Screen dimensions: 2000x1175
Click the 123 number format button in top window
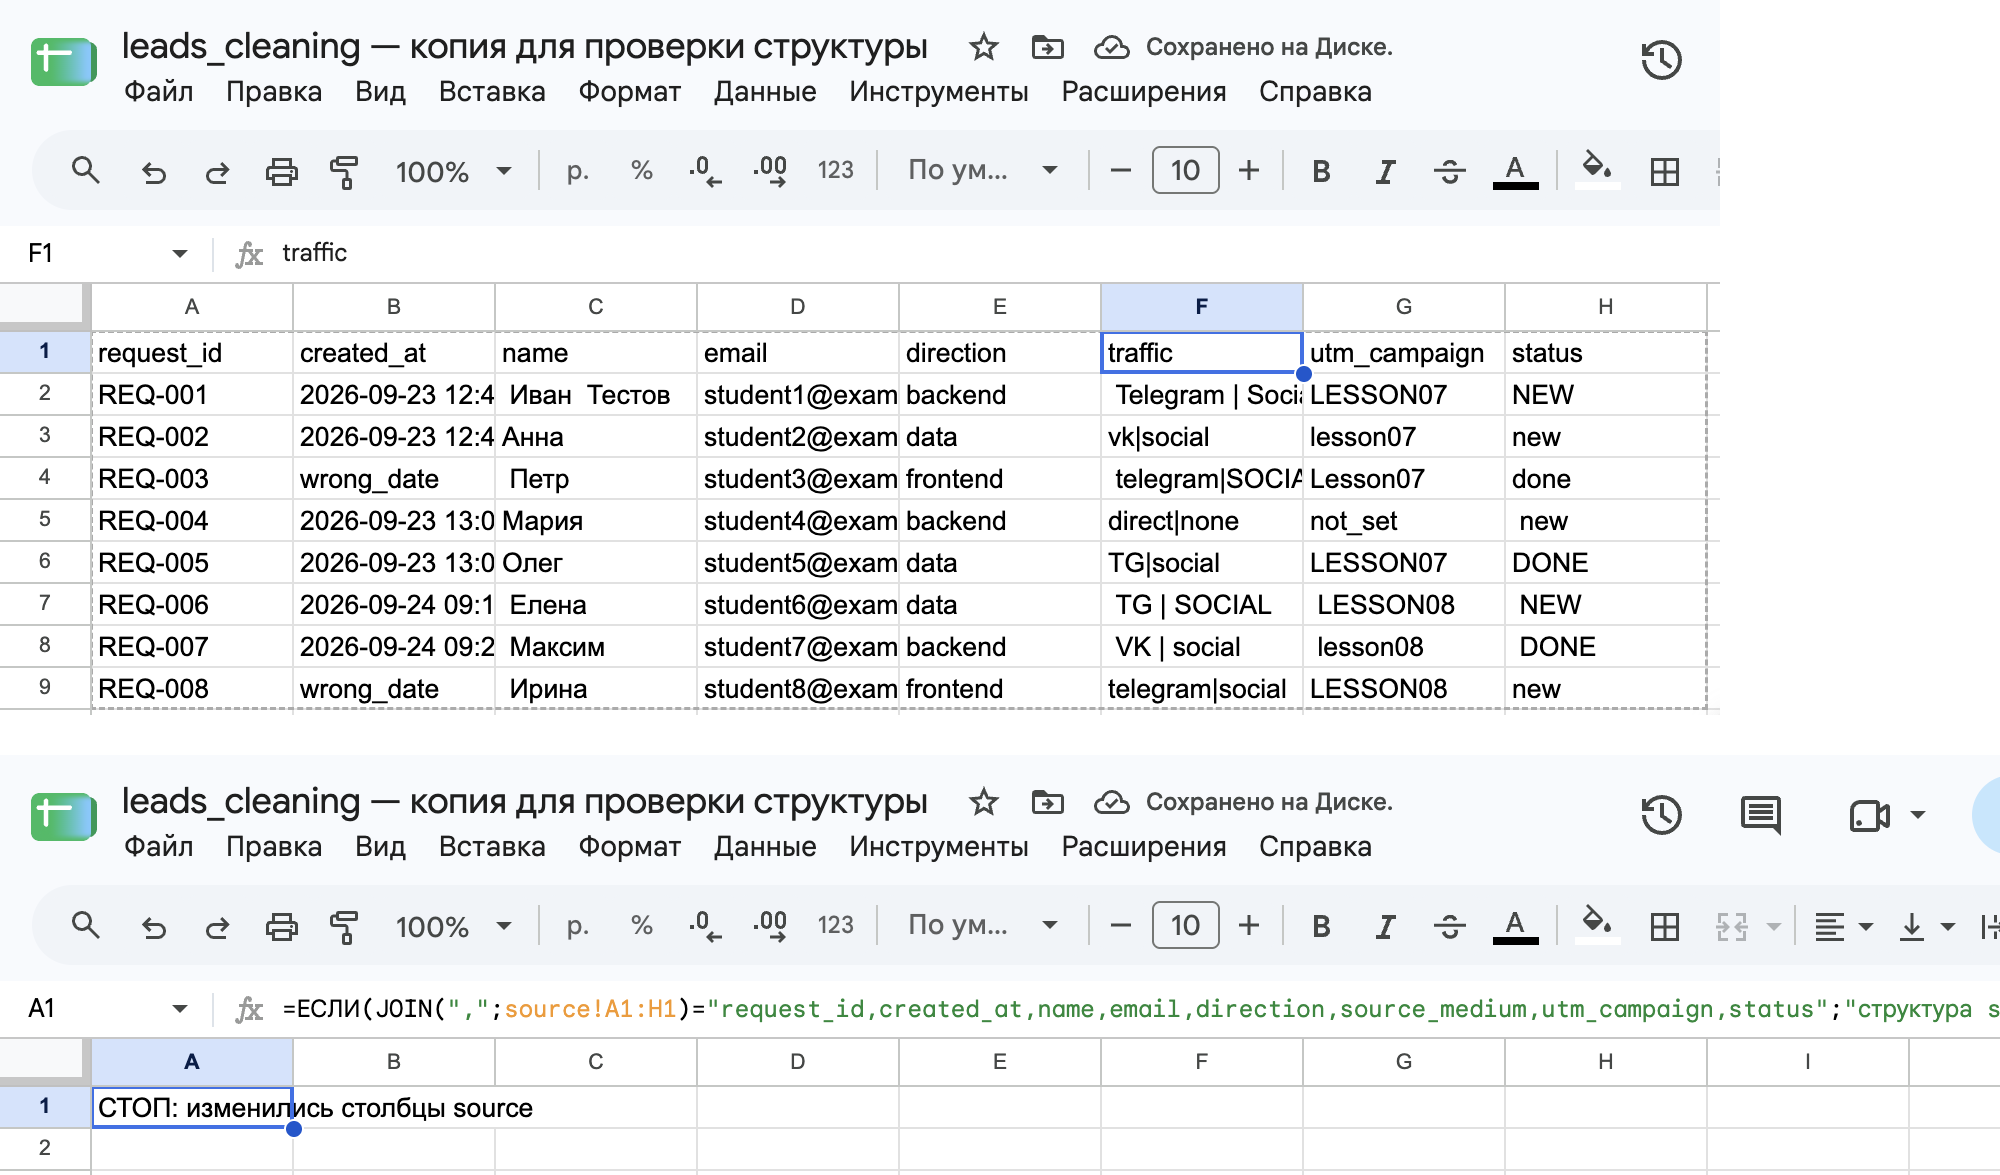(835, 171)
